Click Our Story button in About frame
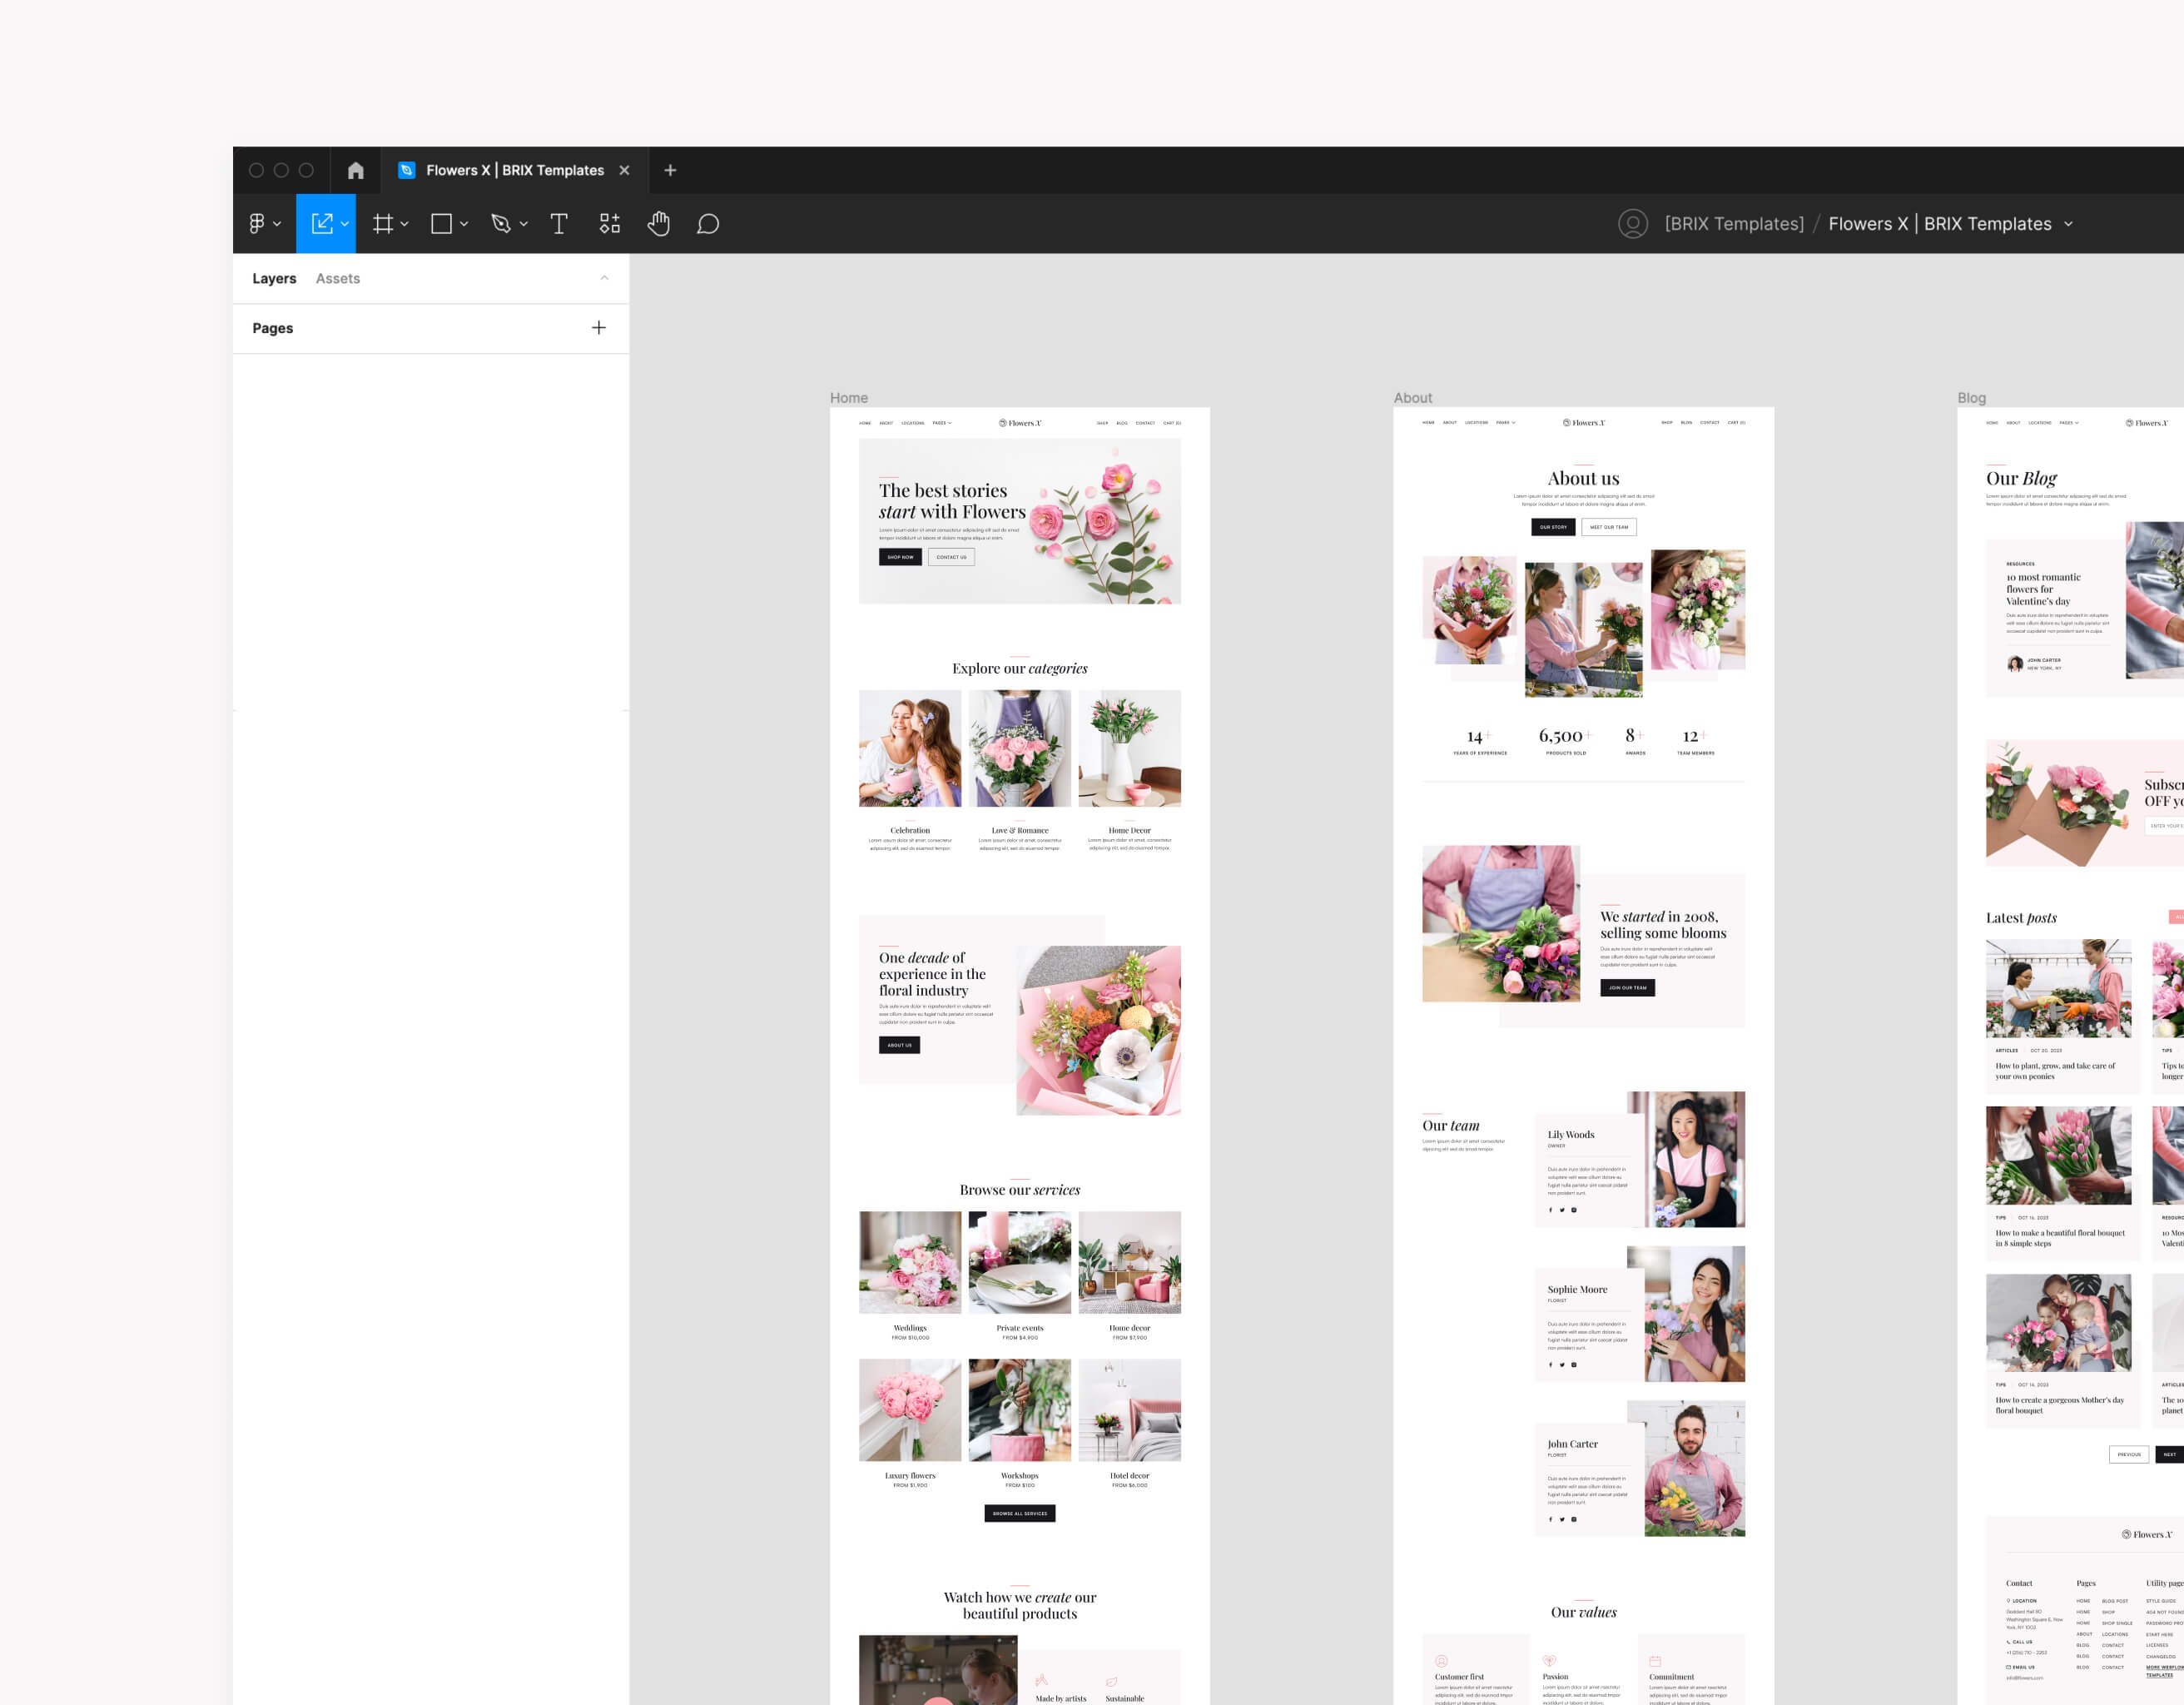 pos(1553,527)
